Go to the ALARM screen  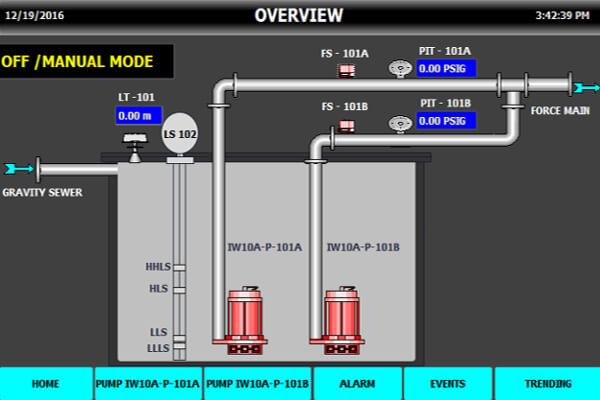click(x=357, y=384)
